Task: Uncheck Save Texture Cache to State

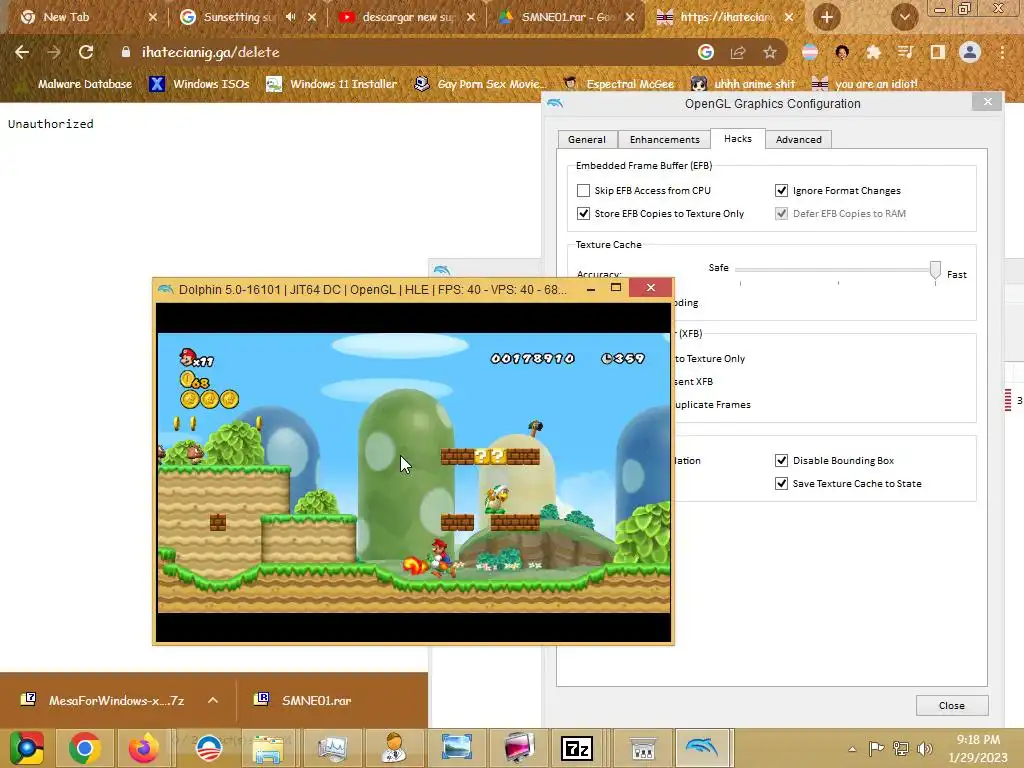Action: point(781,483)
